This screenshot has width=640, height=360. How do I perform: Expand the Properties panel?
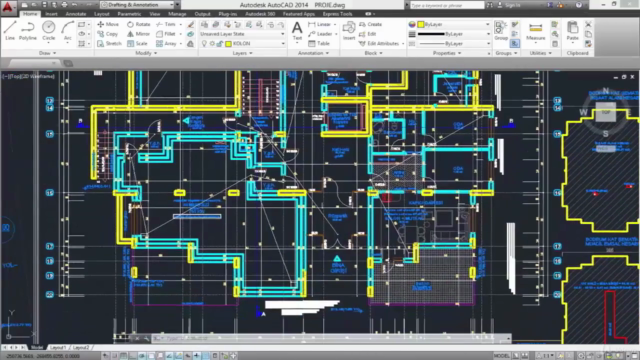(447, 53)
